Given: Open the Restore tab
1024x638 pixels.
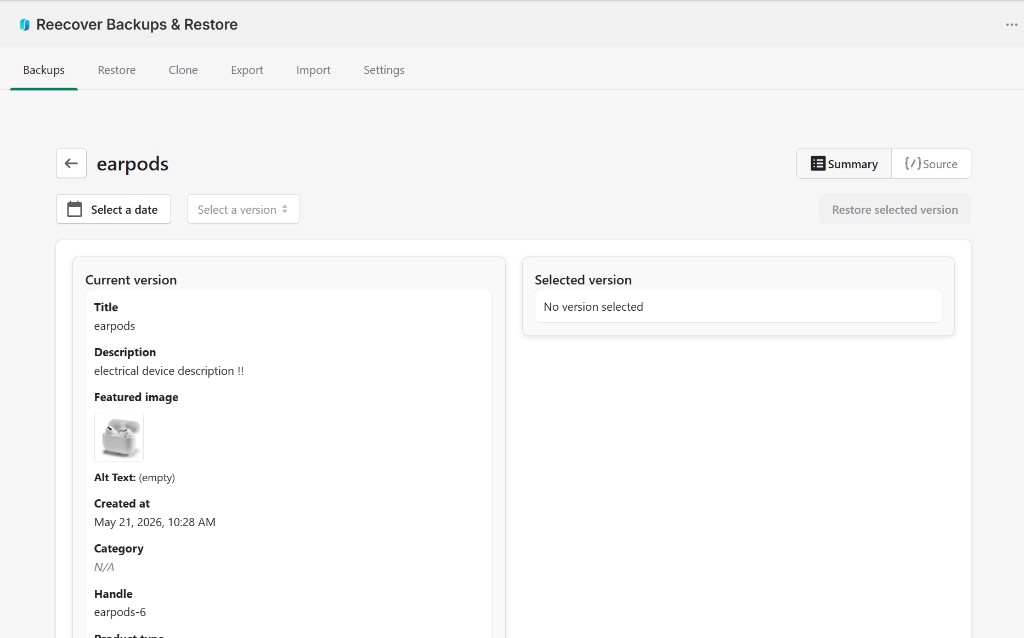Looking at the screenshot, I should (x=117, y=70).
